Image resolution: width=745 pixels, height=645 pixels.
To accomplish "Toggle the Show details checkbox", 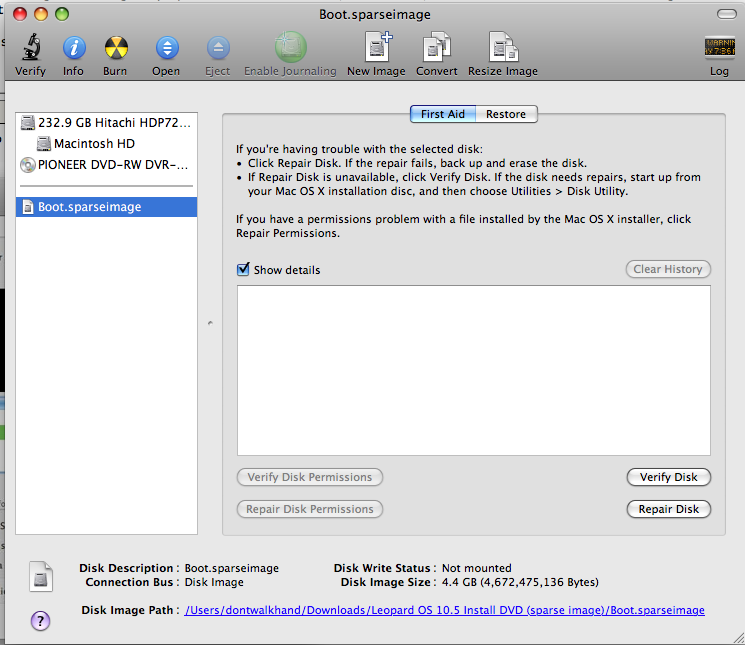I will [243, 269].
